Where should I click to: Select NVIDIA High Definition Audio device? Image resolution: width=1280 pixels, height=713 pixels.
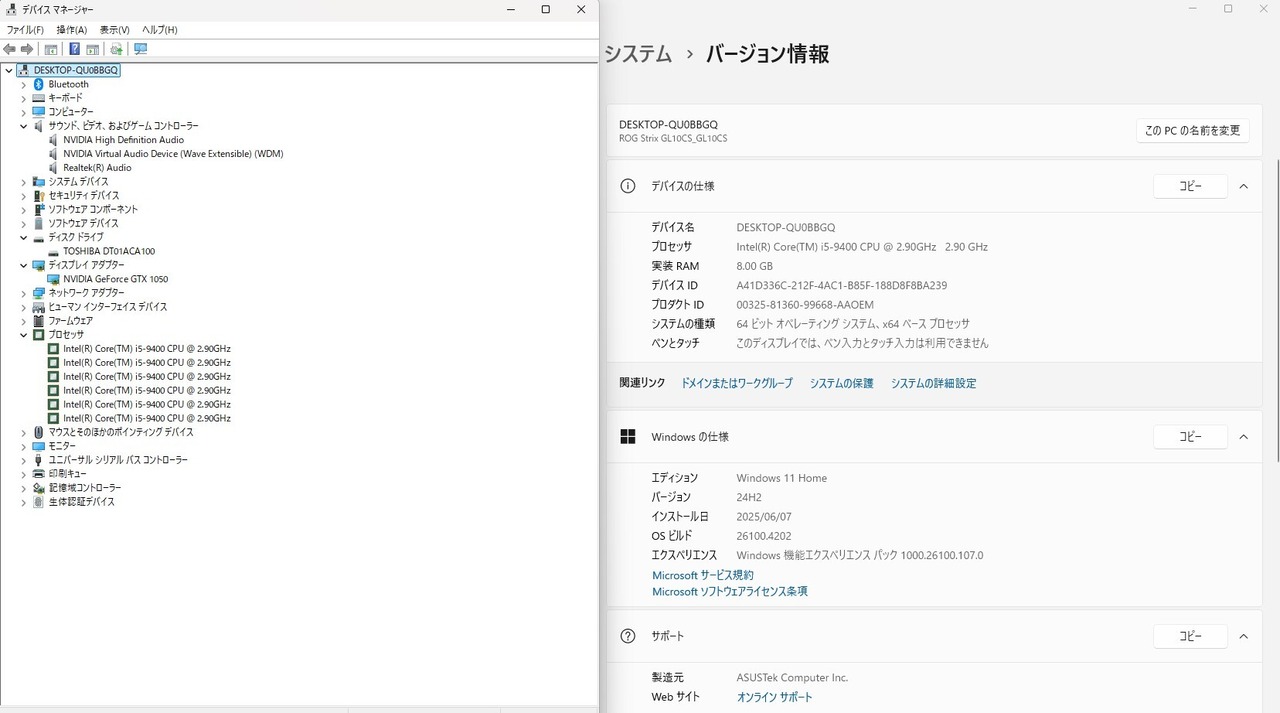point(123,140)
